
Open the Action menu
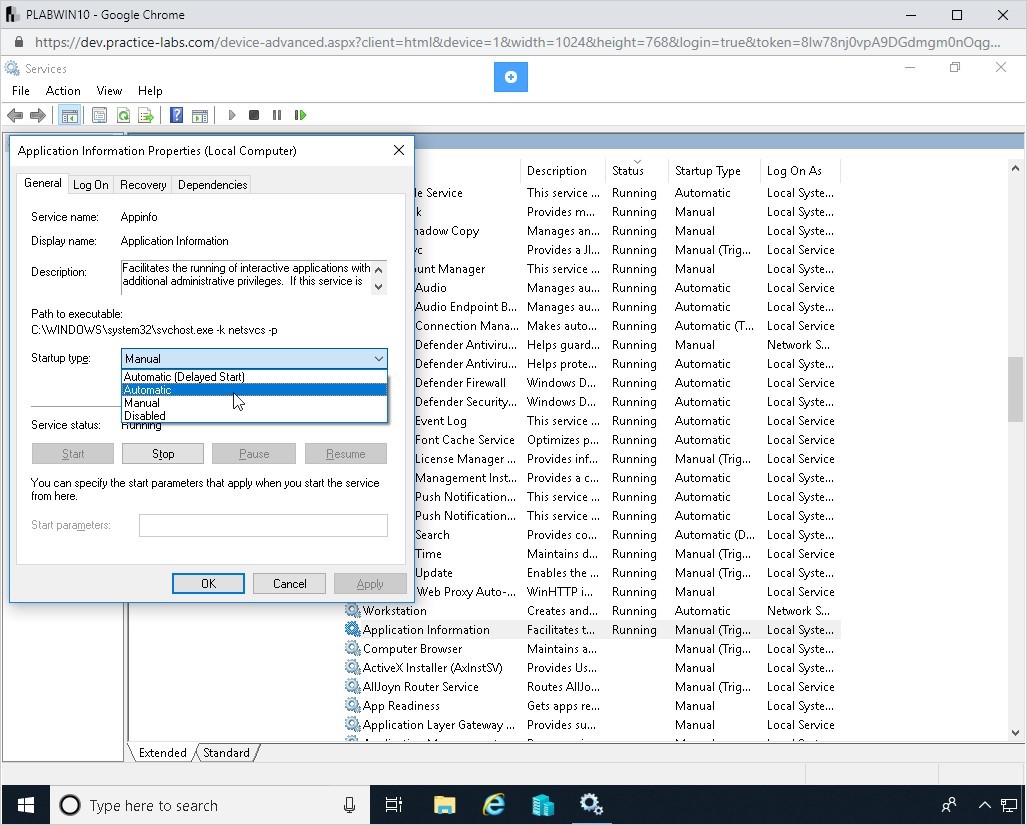click(x=63, y=91)
